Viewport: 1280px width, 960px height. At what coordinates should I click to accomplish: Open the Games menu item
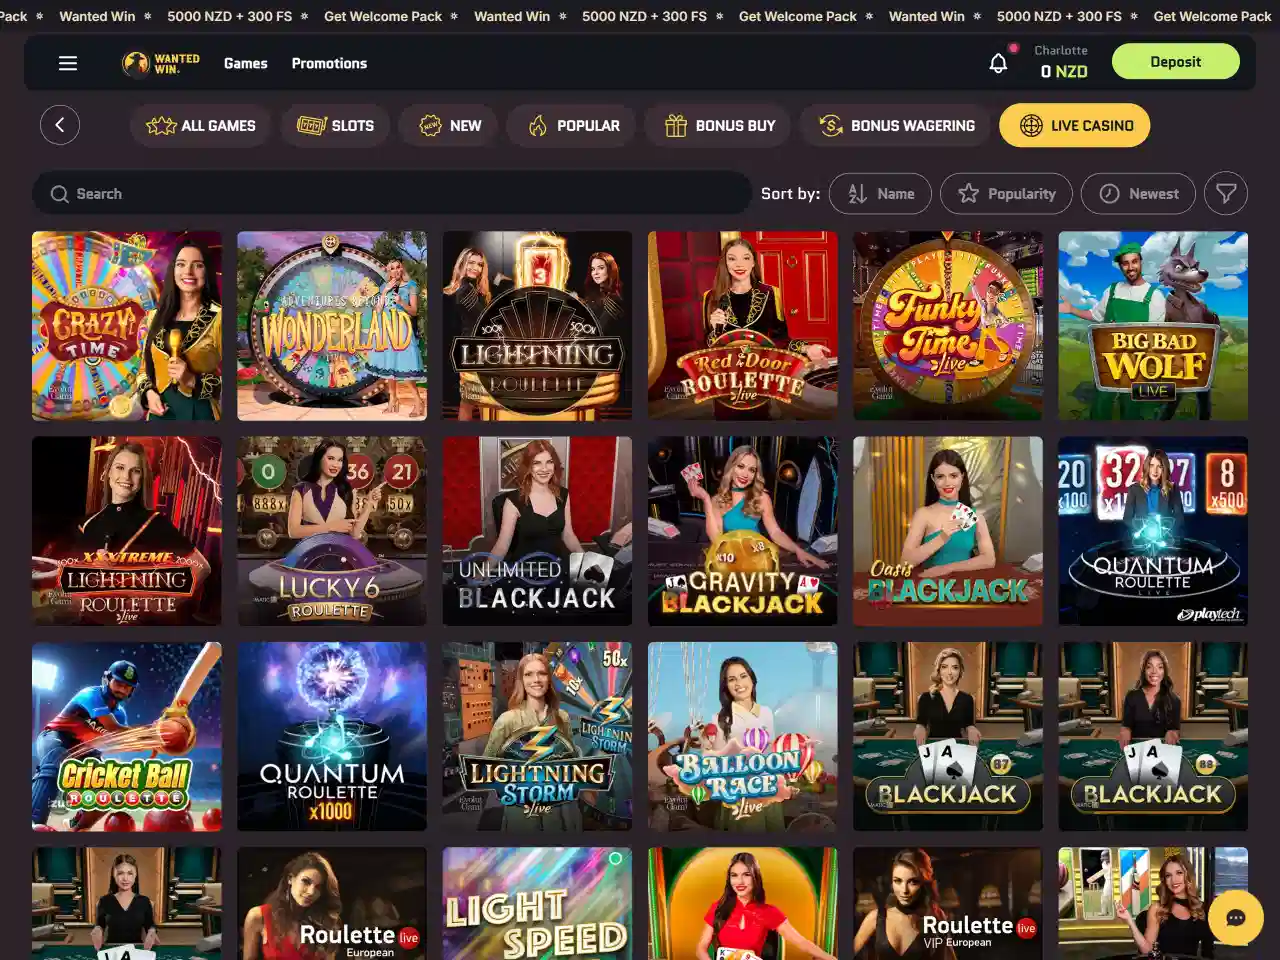click(x=246, y=63)
